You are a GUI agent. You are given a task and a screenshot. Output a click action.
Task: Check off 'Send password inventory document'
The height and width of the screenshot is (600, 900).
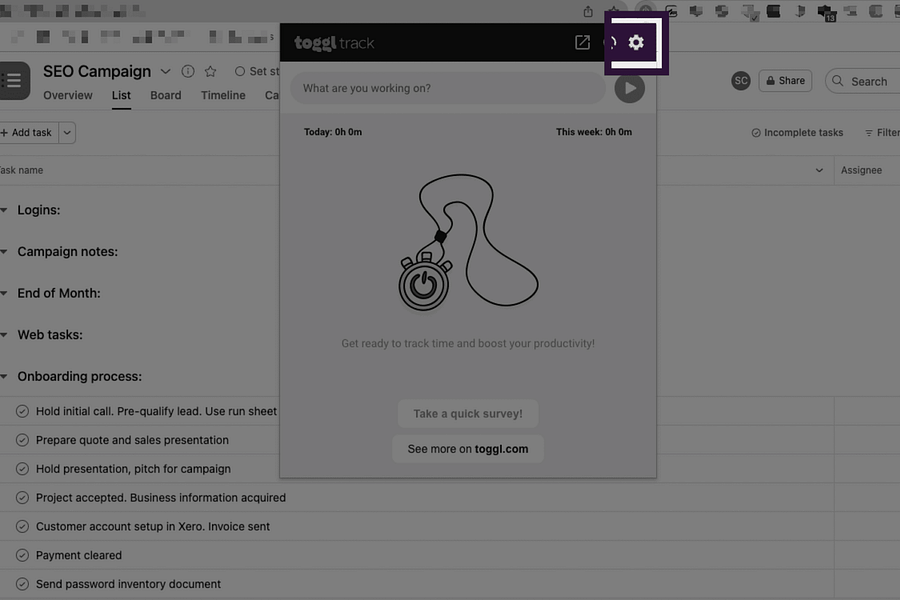22,584
